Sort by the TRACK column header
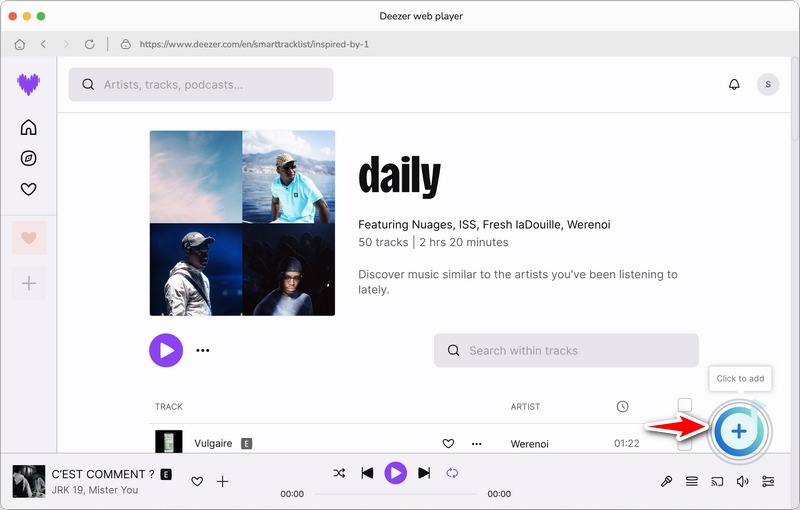This screenshot has width=800, height=510. pyautogui.click(x=169, y=406)
